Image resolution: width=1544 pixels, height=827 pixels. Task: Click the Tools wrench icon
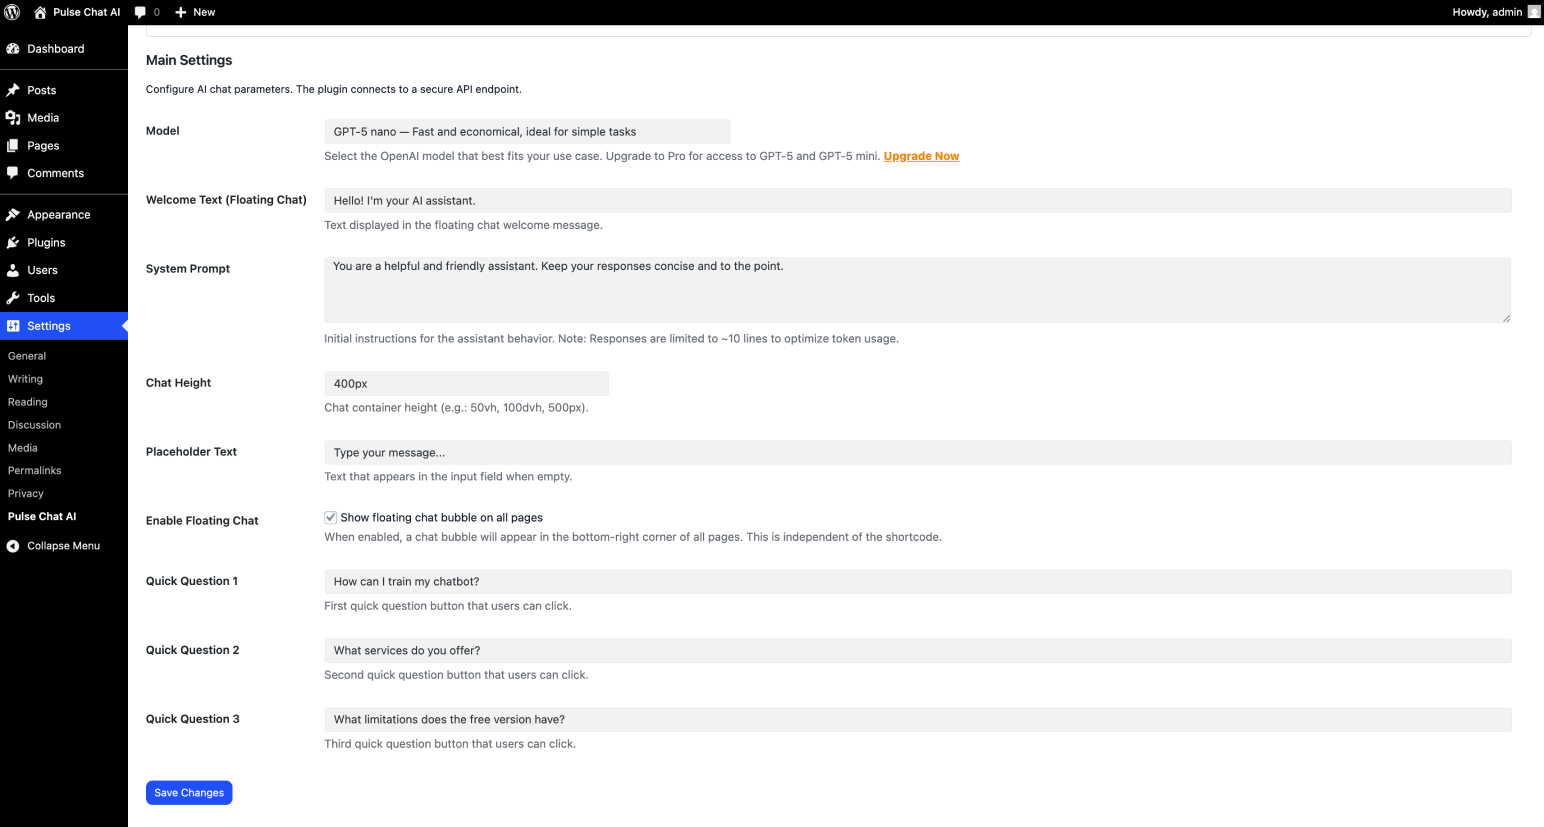pos(13,298)
